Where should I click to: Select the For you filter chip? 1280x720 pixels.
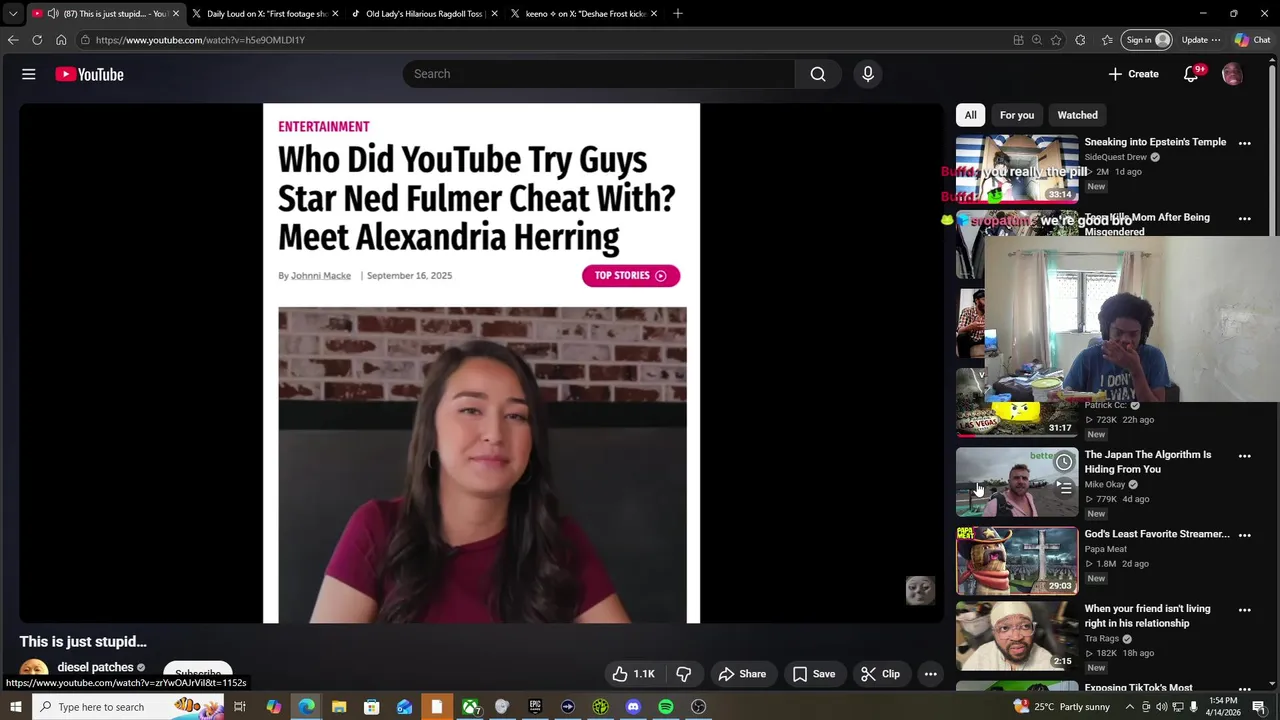pos(1017,115)
